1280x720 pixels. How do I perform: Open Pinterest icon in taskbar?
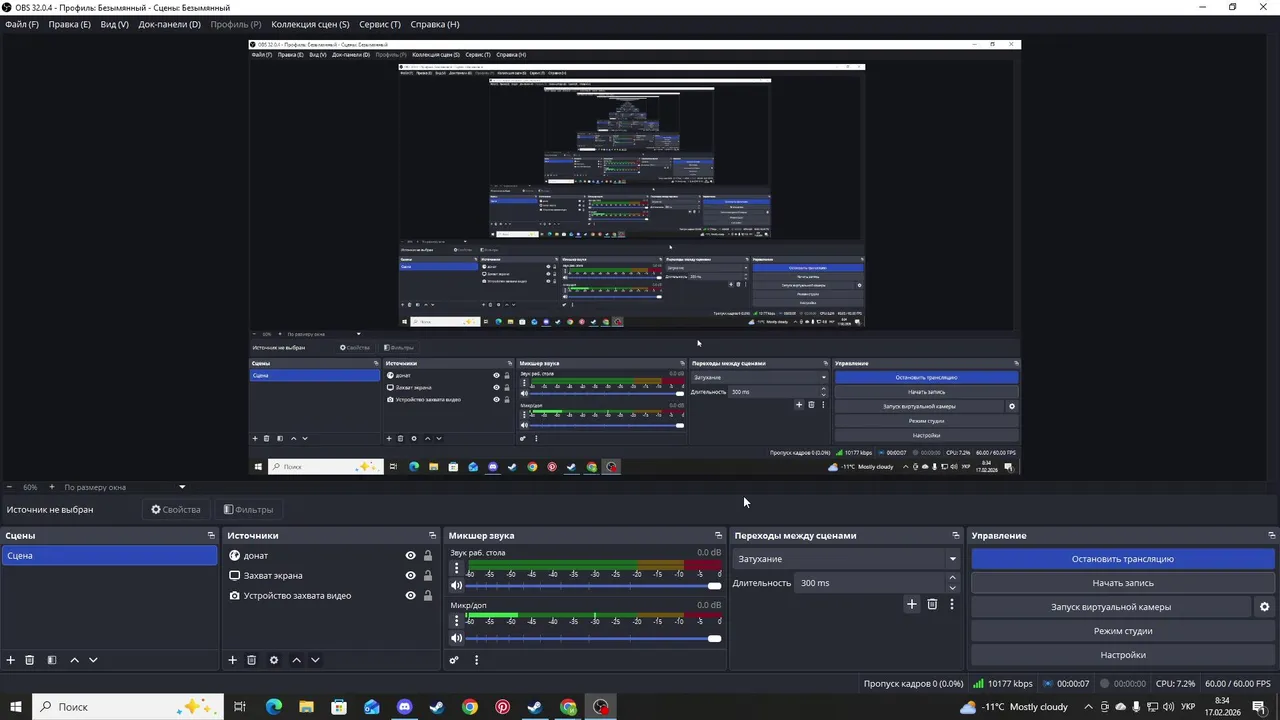(x=503, y=707)
